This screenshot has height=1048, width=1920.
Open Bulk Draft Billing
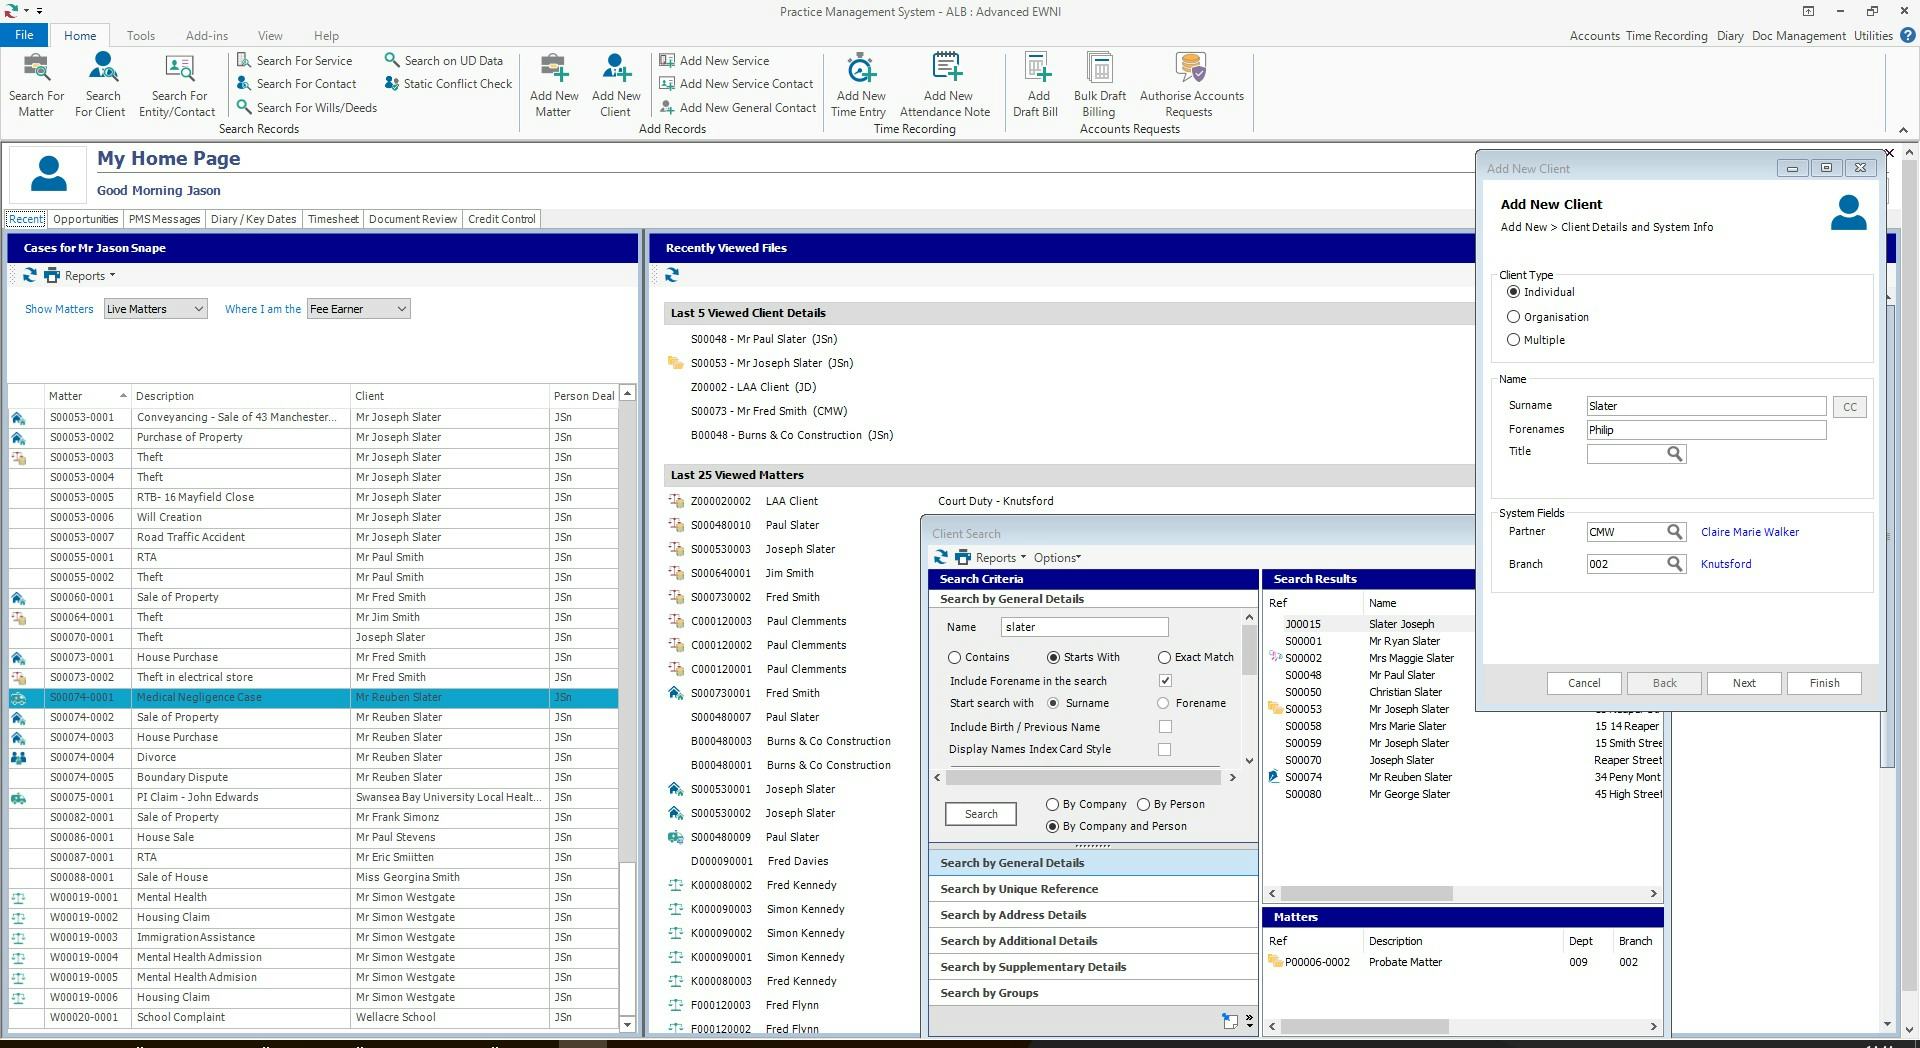tap(1098, 84)
